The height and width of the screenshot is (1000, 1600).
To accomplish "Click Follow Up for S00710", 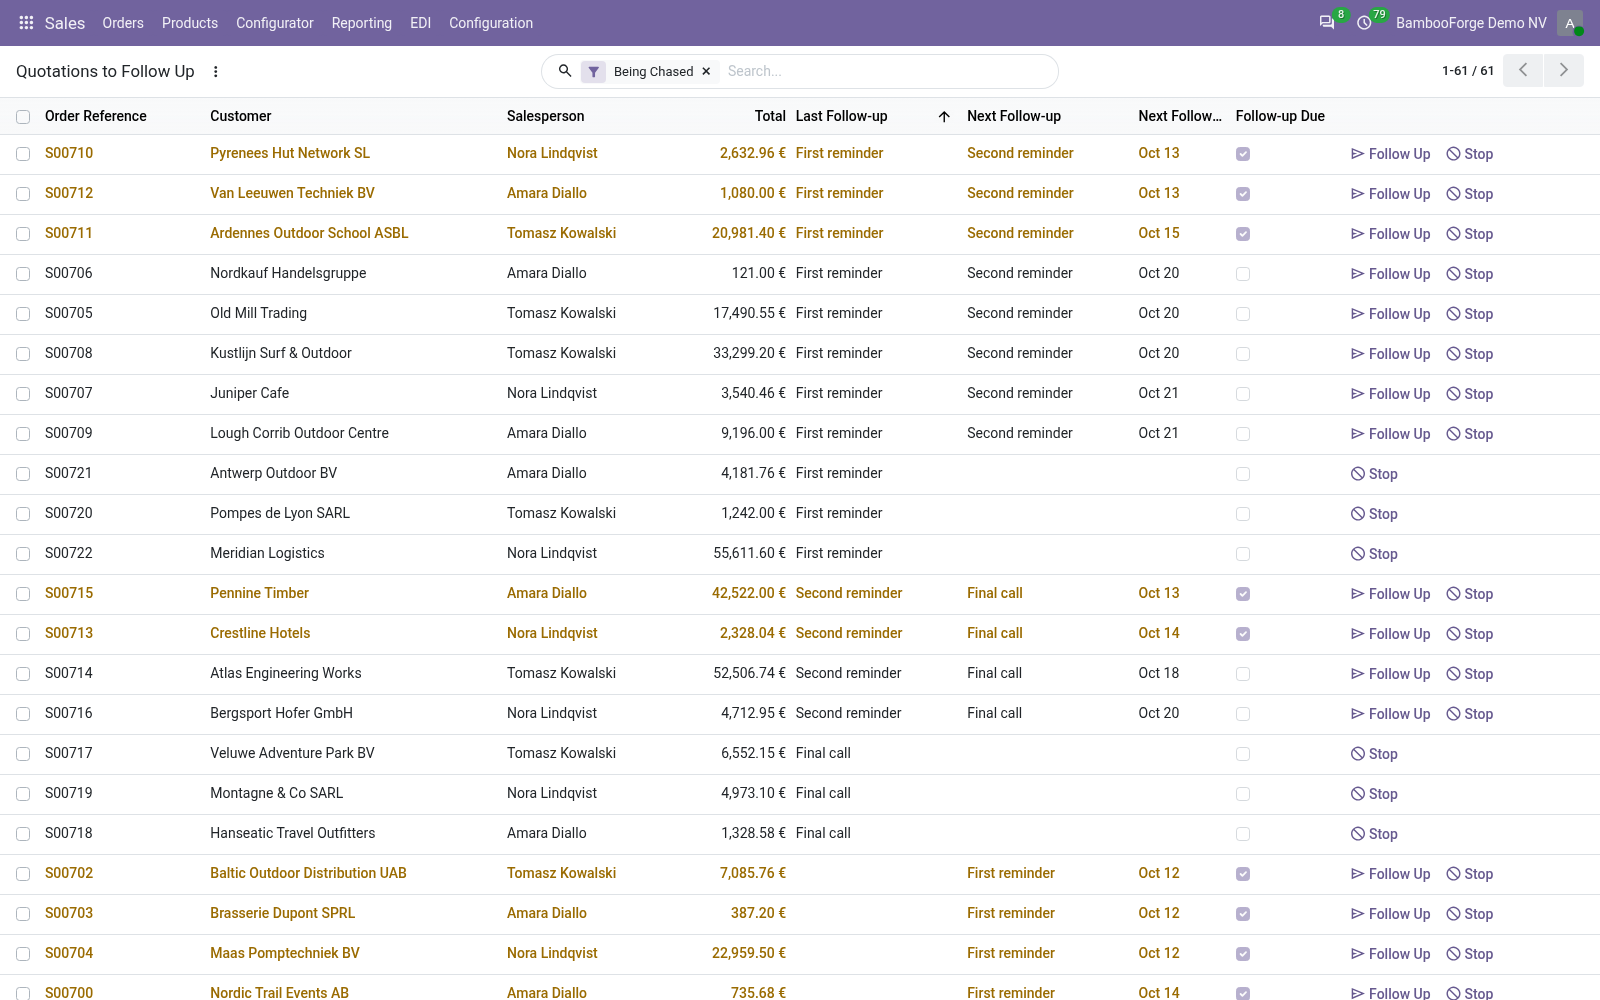I will click(x=1390, y=154).
